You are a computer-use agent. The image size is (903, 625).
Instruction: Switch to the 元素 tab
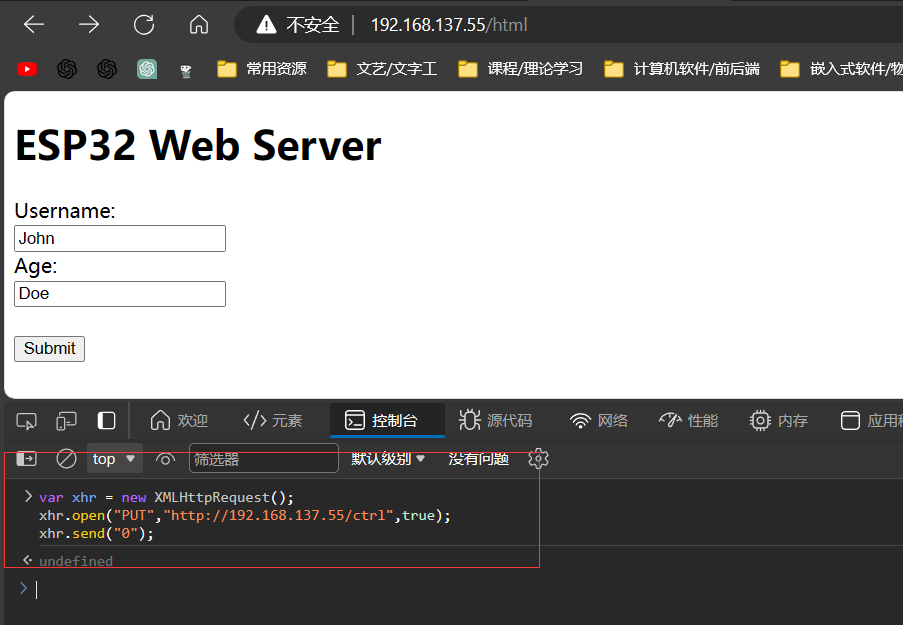(x=272, y=421)
